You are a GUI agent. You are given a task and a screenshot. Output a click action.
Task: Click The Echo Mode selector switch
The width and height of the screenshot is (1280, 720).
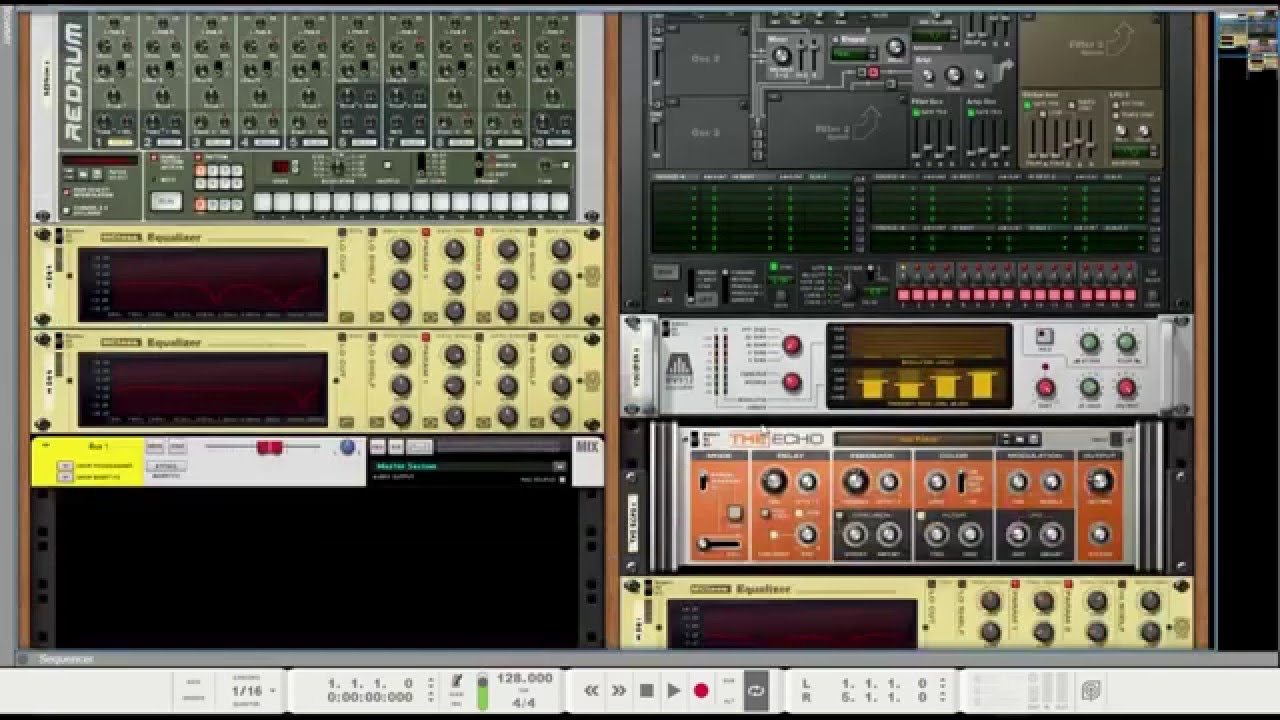pos(704,482)
